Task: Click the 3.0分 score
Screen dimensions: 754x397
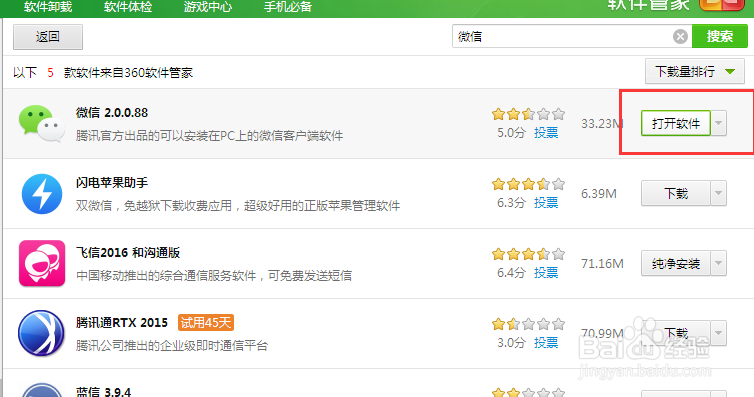Action: coord(511,343)
